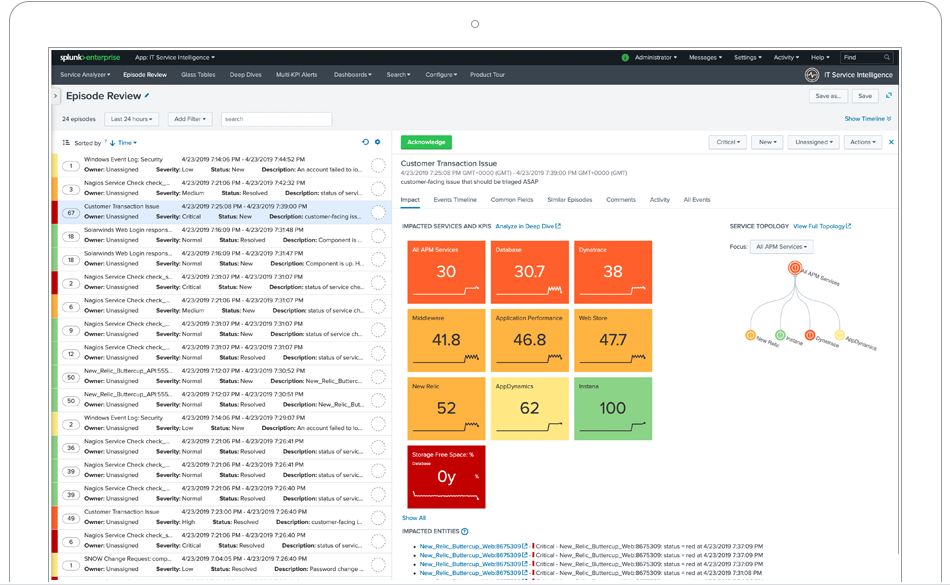
Task: Select the circle for New_Relic episode ending 7:30:52 PM
Action: tap(378, 377)
